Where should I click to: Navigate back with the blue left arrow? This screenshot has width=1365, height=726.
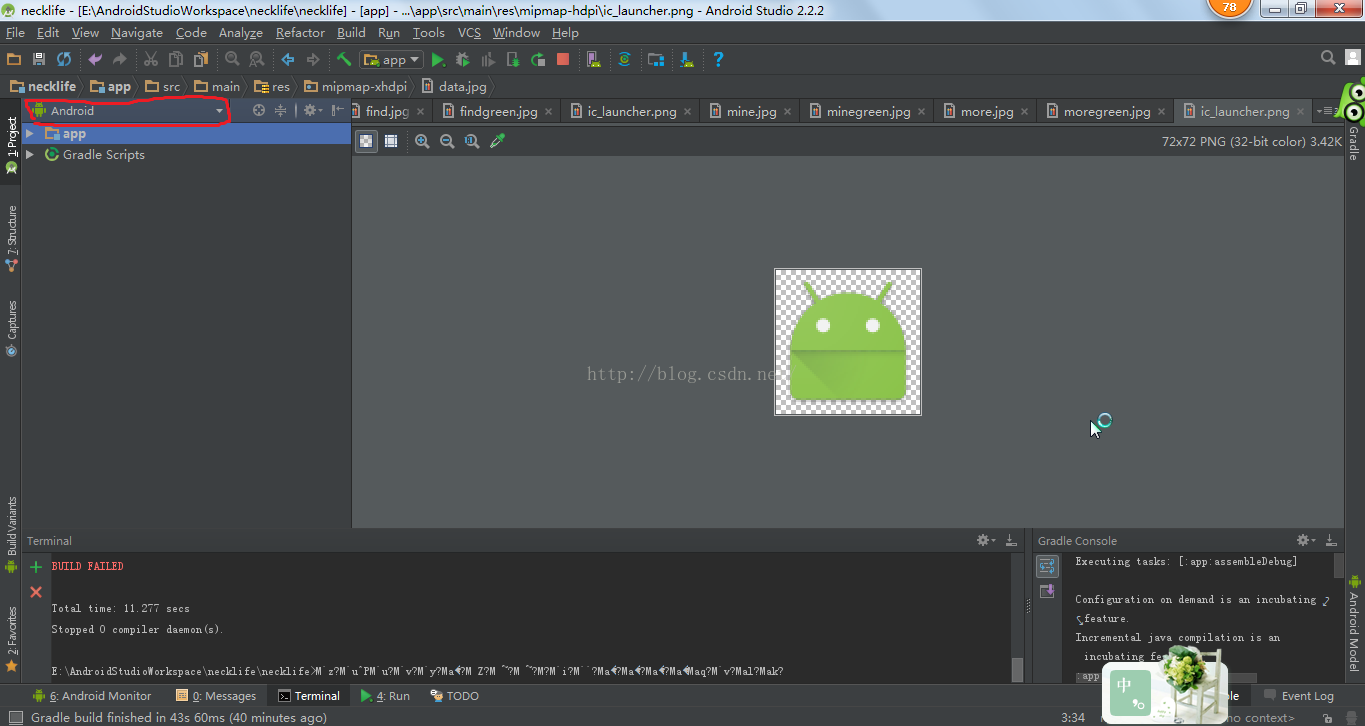tap(288, 59)
